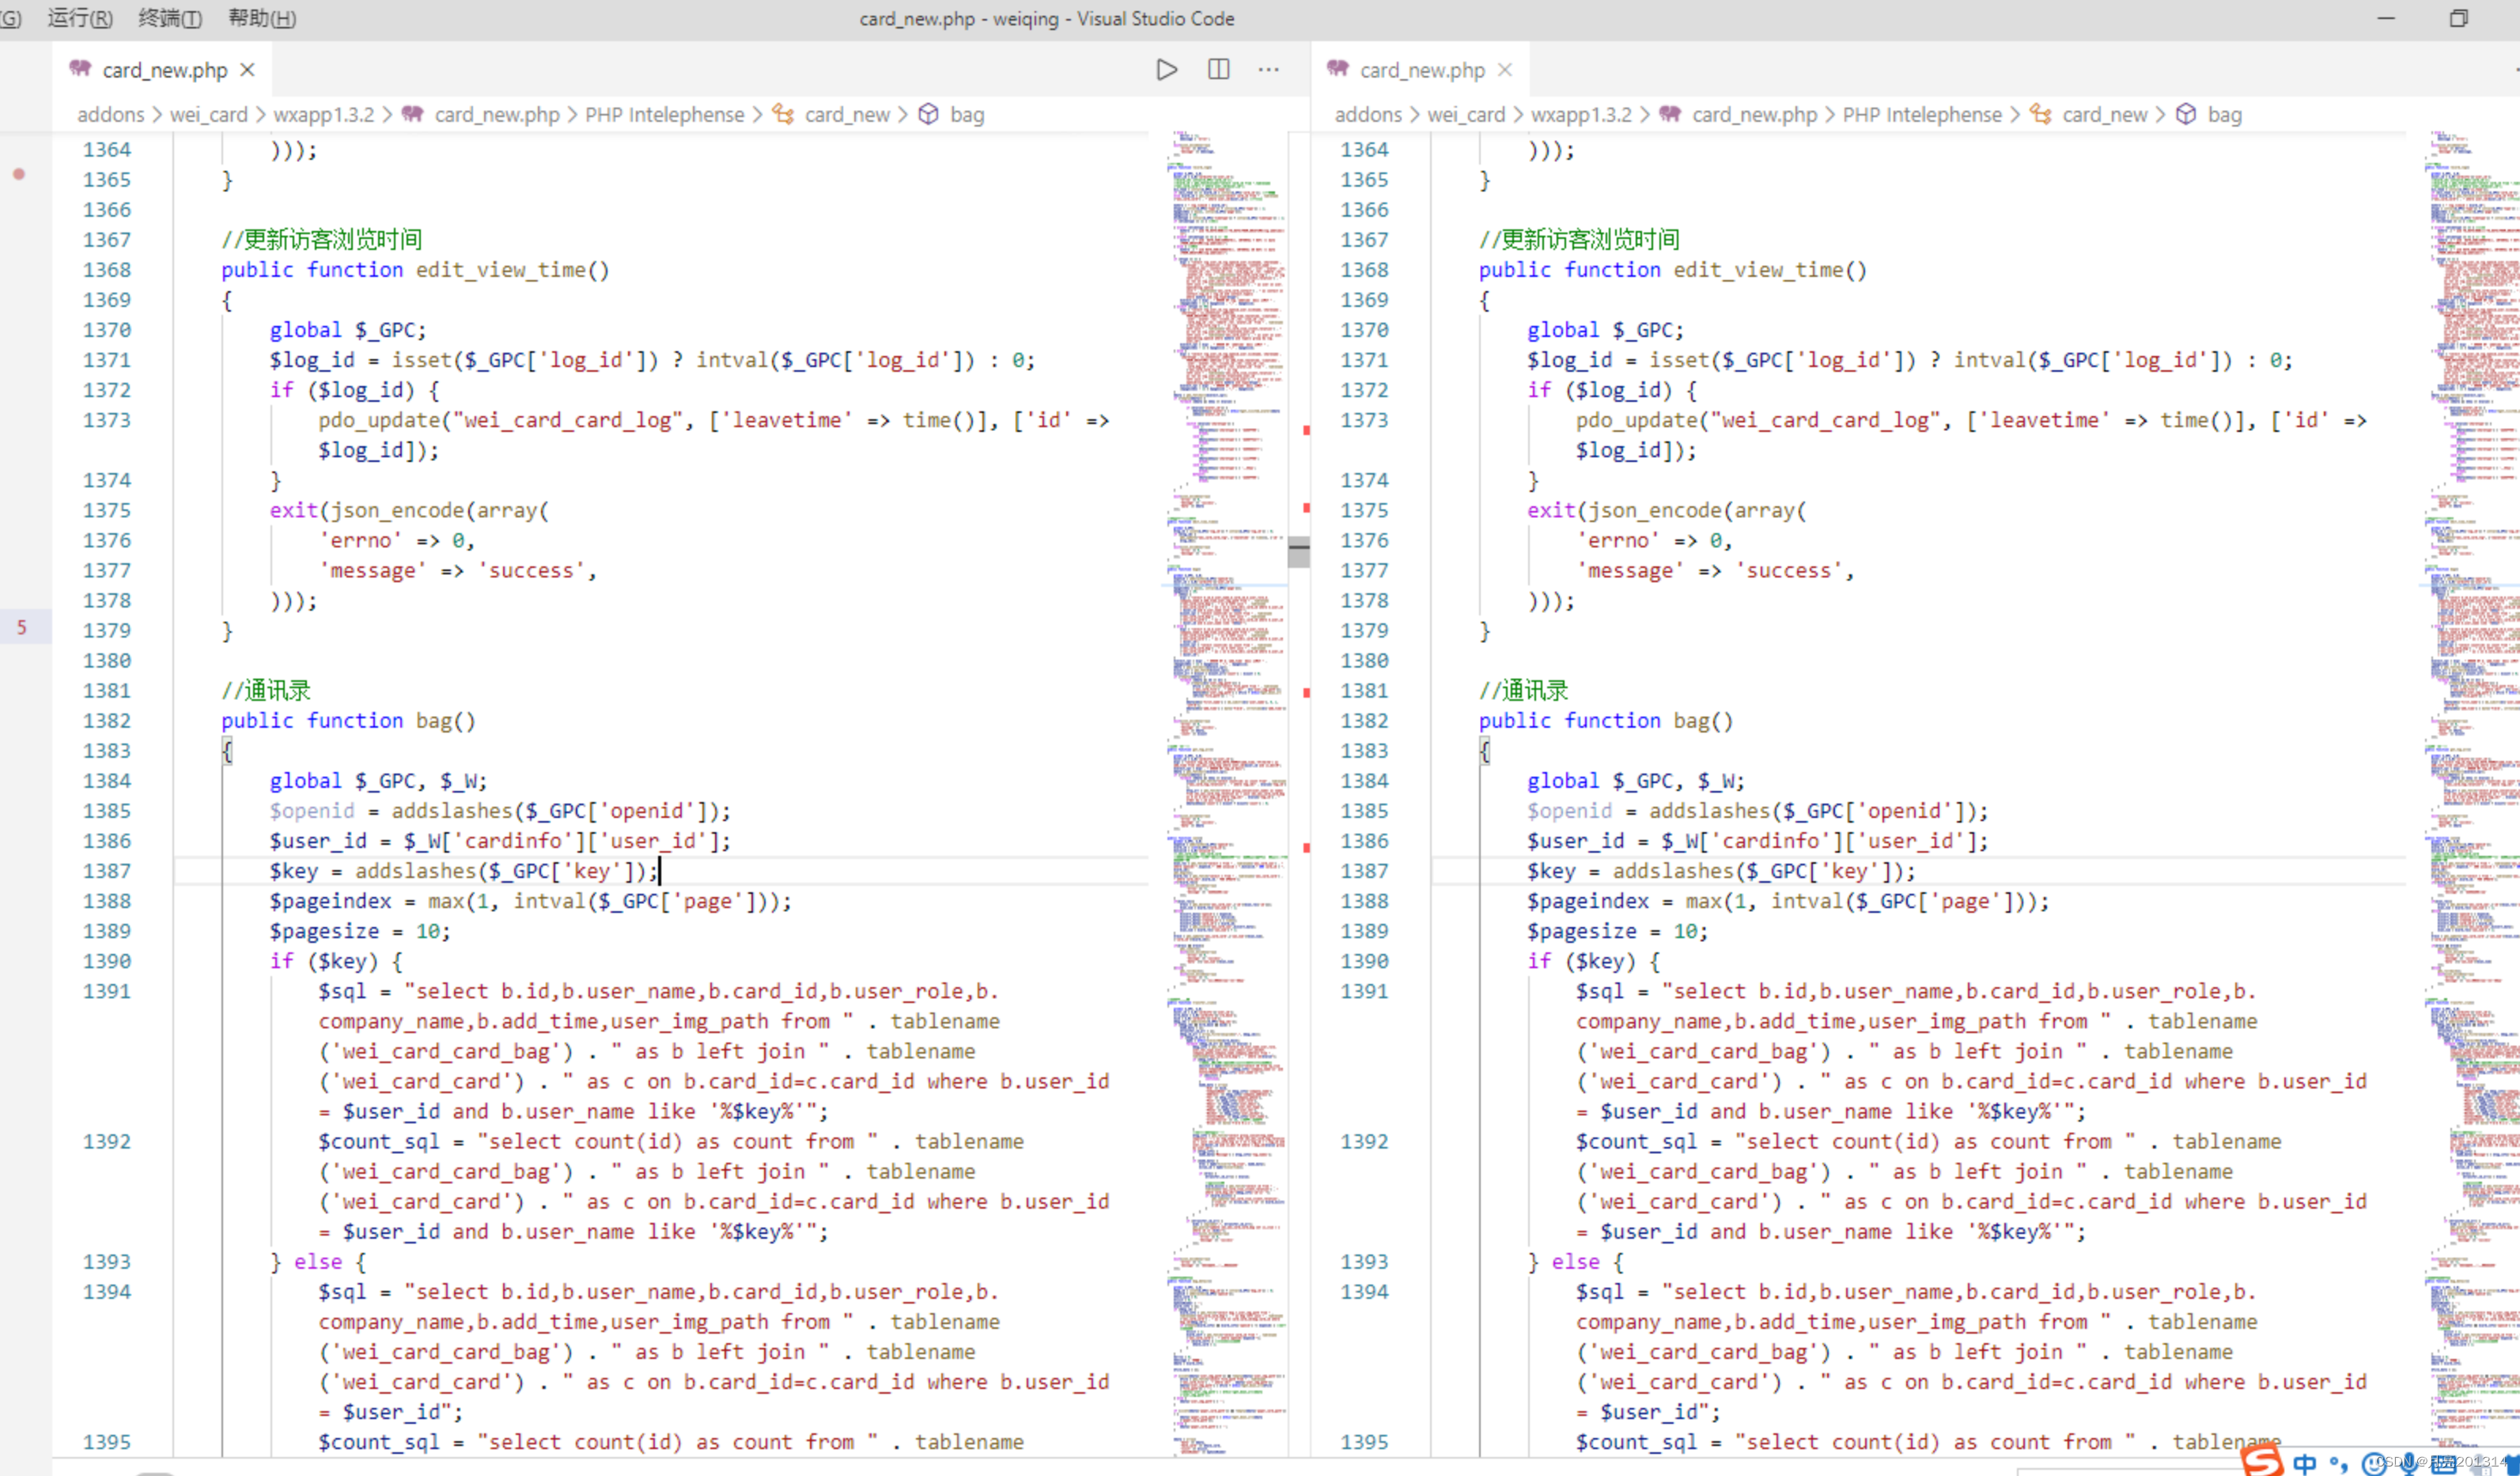Click line number 1387 in left editor
This screenshot has height=1476, width=2520.
coord(107,871)
